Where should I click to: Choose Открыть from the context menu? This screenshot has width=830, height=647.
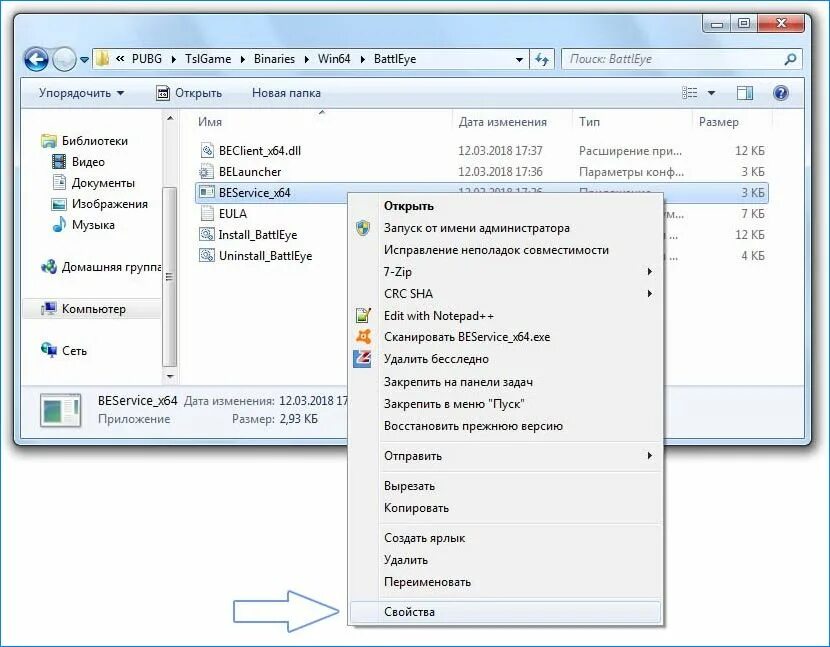click(505, 206)
